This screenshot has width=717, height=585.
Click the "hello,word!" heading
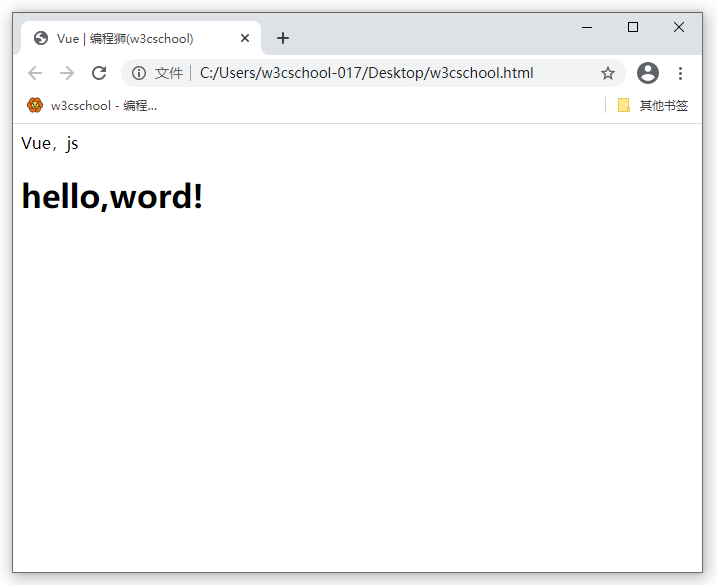tap(112, 196)
